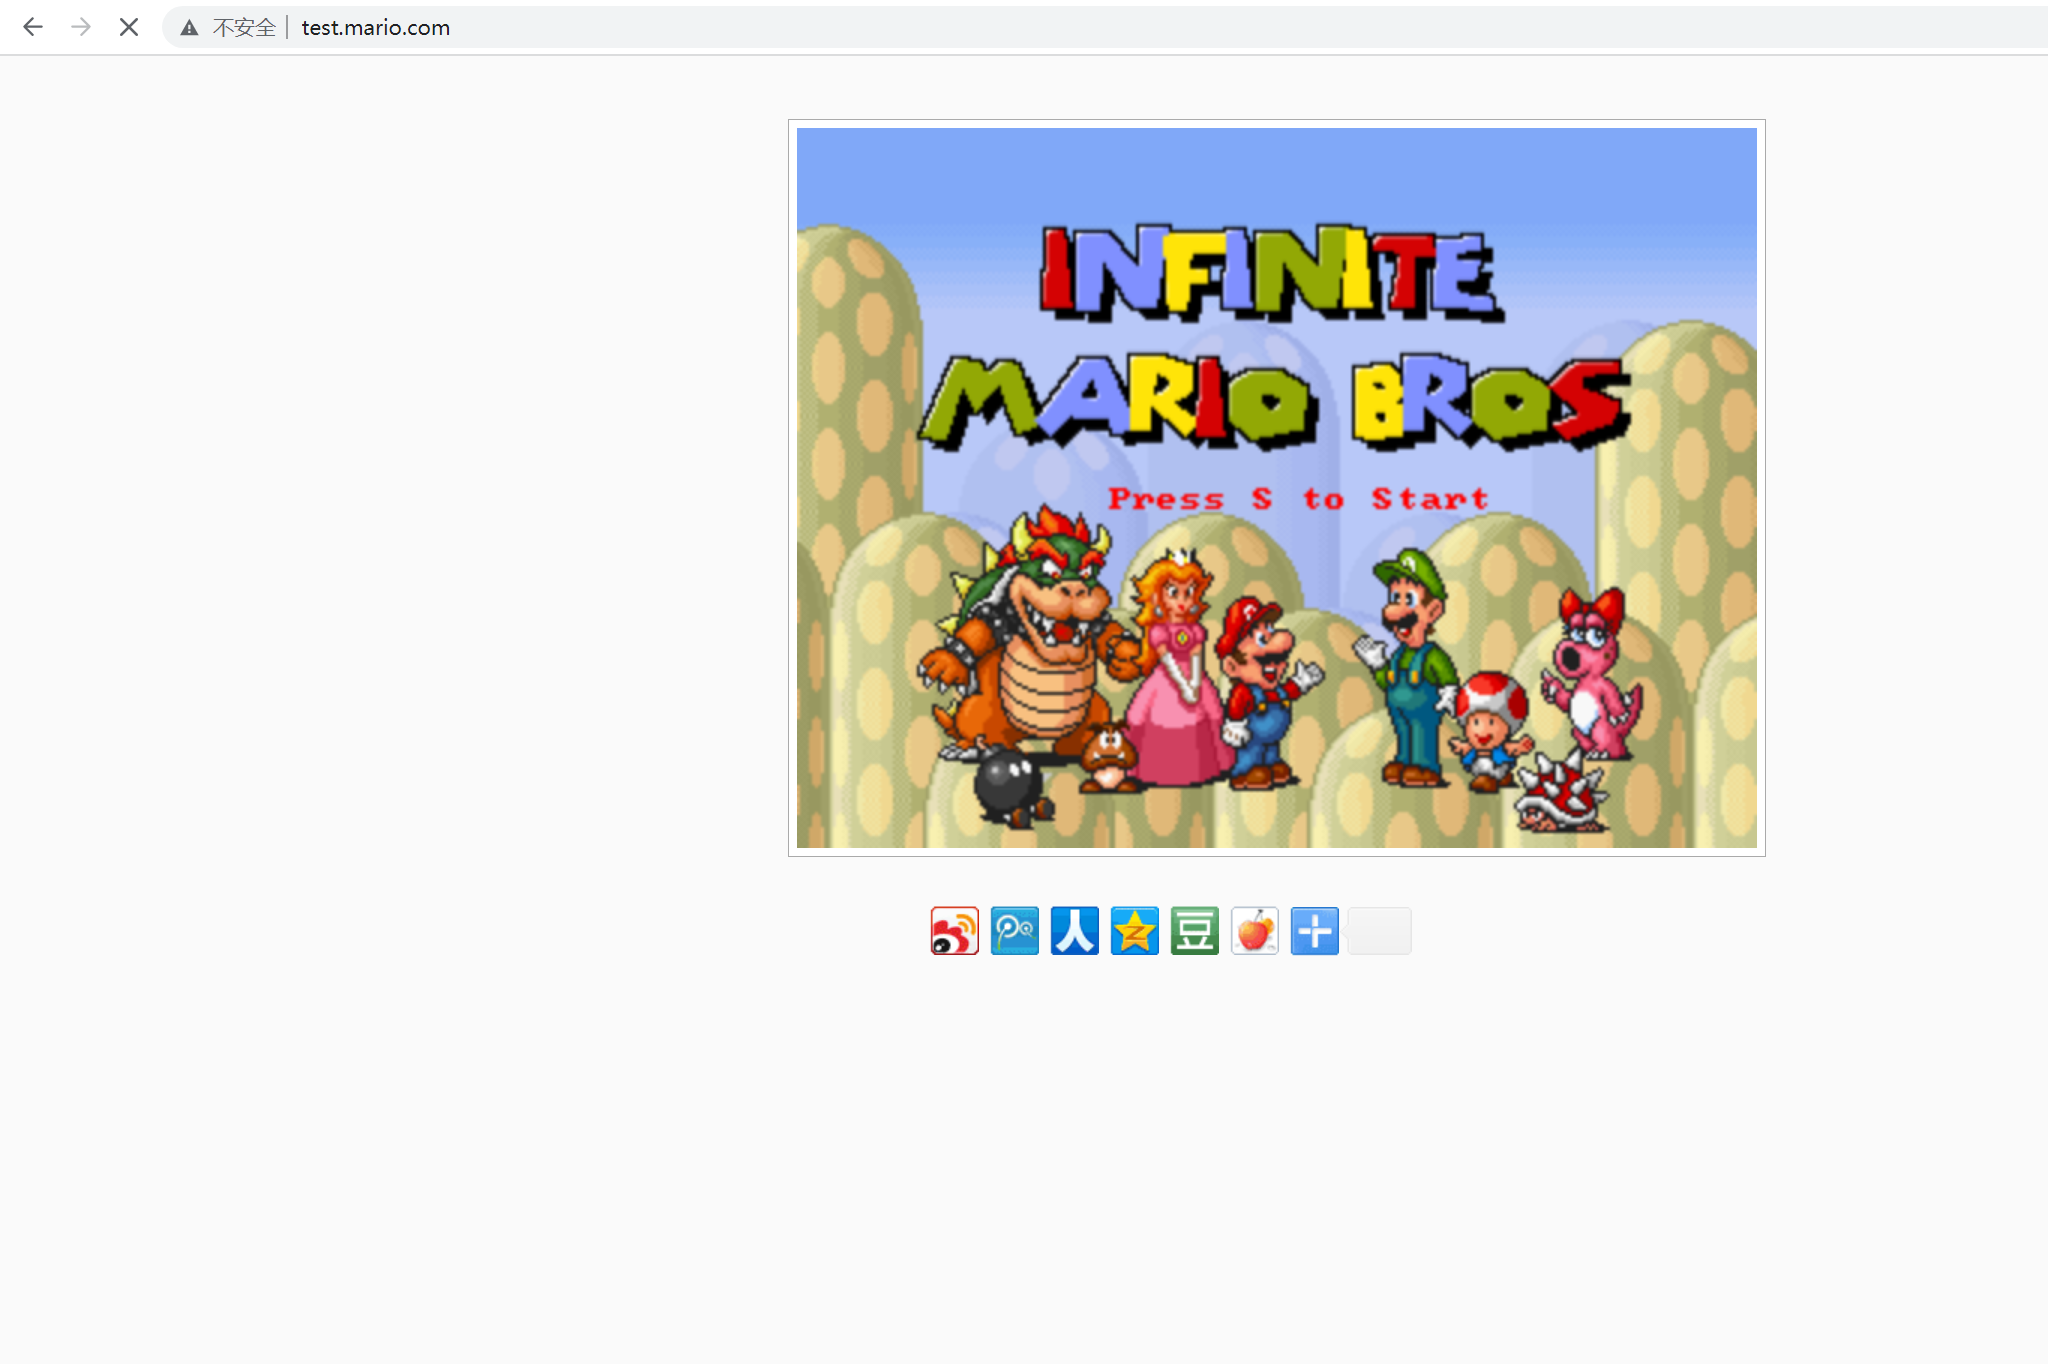Click the red apple share icon
The height and width of the screenshot is (1364, 2048).
tap(1255, 931)
